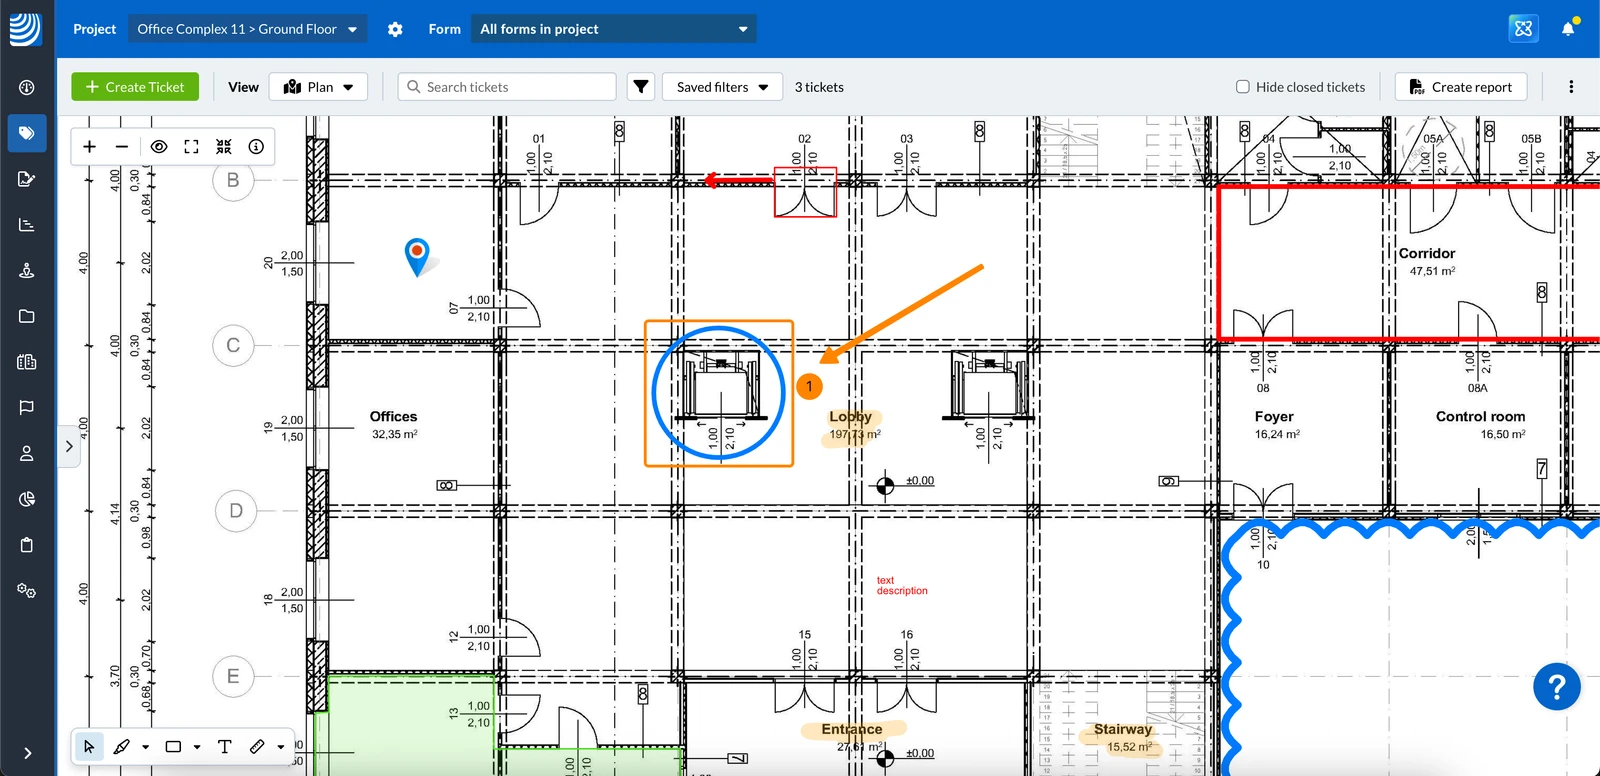Open the plan info icon

(256, 147)
